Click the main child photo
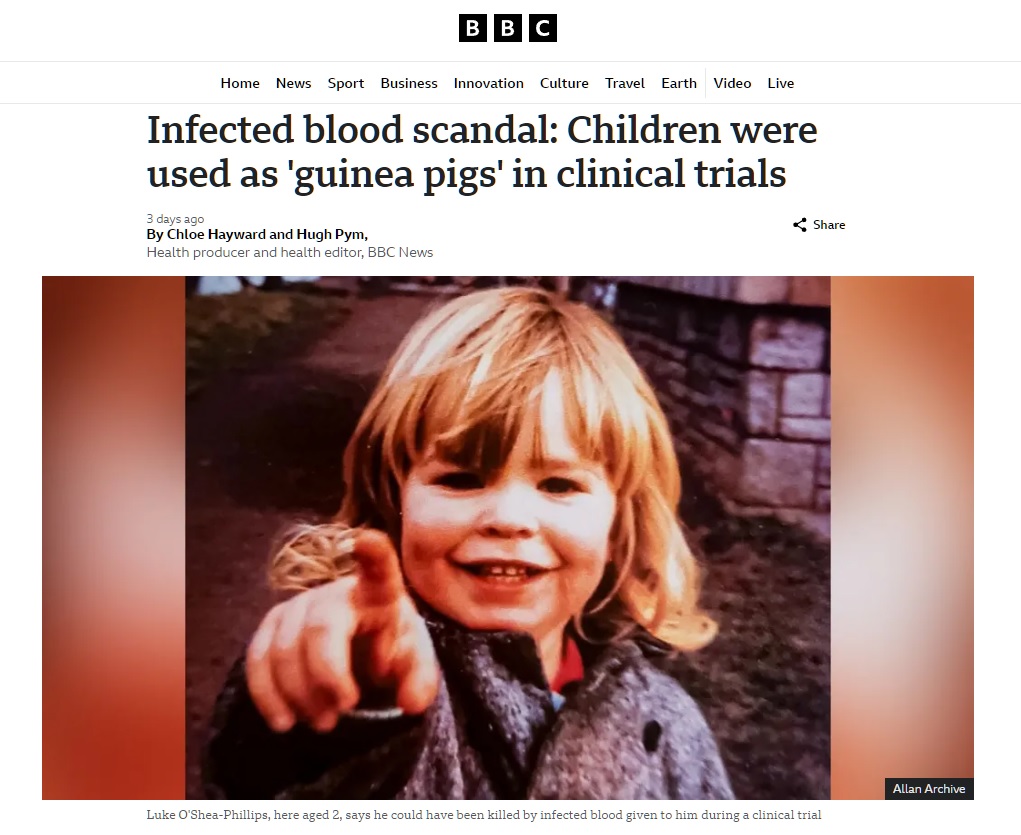The height and width of the screenshot is (835, 1021). coord(508,538)
